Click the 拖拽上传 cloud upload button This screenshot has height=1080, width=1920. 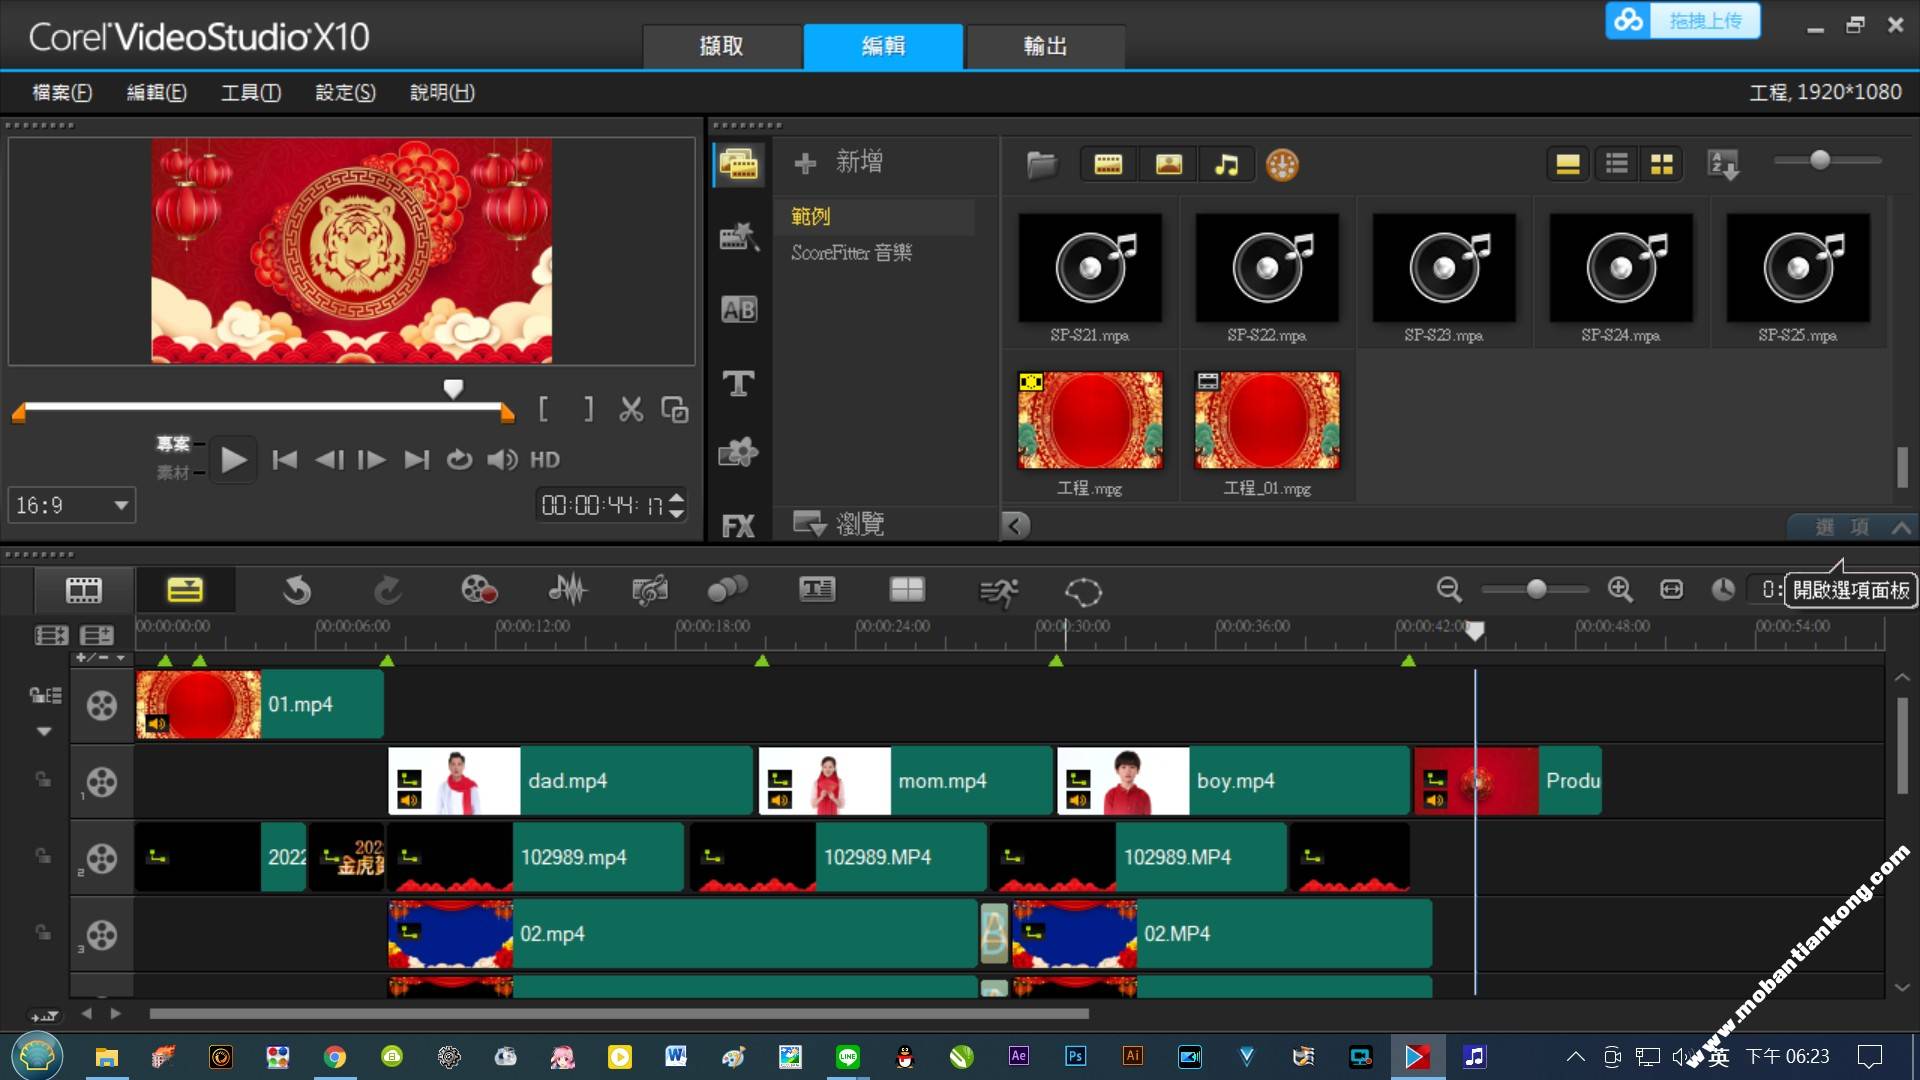coord(1683,21)
